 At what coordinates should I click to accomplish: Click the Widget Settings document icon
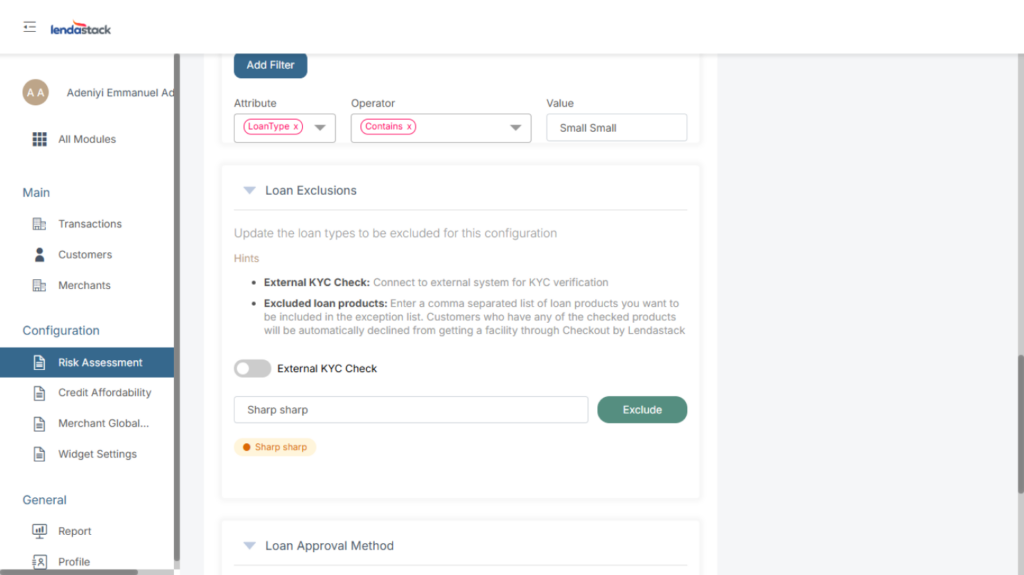pos(40,454)
